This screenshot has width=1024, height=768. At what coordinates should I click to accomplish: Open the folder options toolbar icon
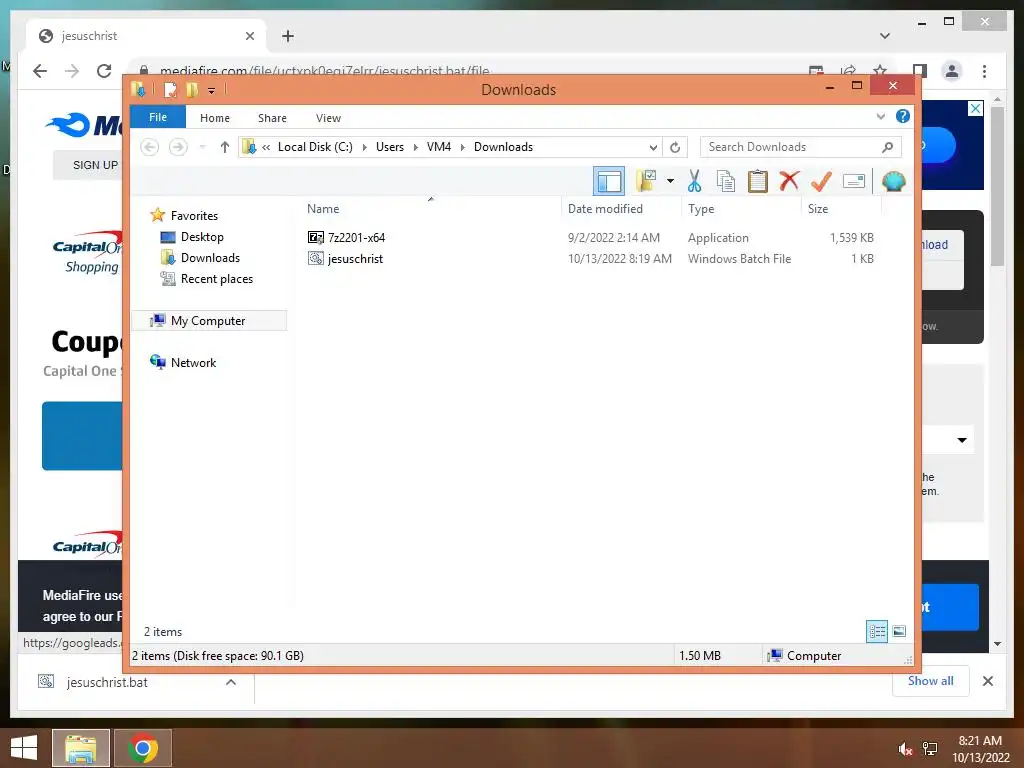click(x=647, y=181)
